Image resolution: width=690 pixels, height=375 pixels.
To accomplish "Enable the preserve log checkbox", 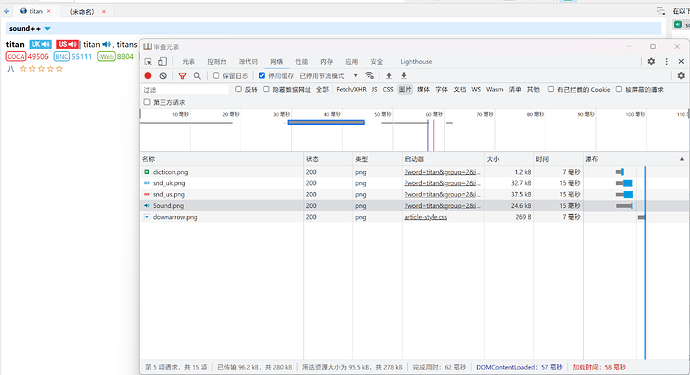I will [x=216, y=76].
